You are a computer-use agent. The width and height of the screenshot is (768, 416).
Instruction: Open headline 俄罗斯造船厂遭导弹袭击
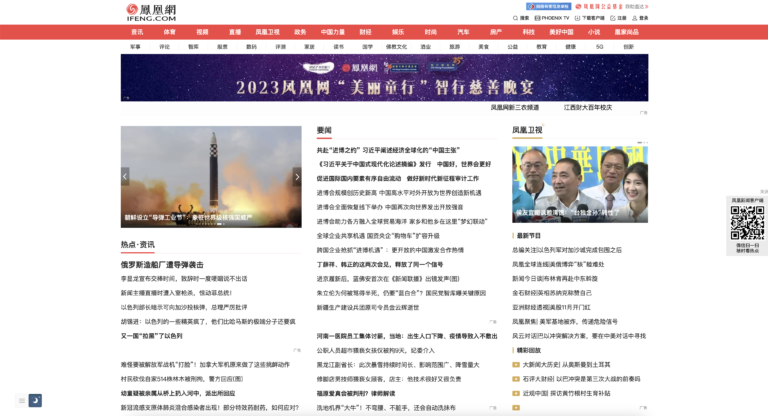pyautogui.click(x=162, y=265)
